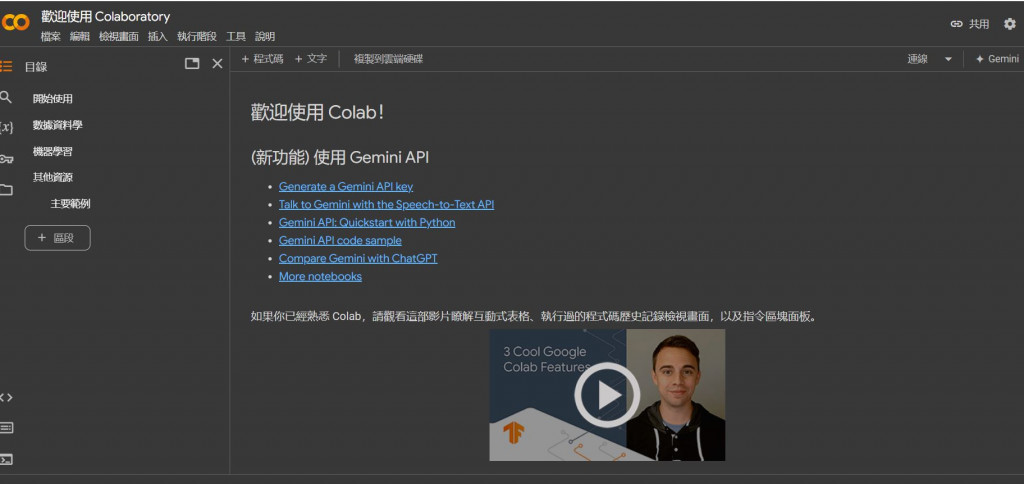Open the Gemini assistant button
The height and width of the screenshot is (484, 1024).
(x=997, y=59)
